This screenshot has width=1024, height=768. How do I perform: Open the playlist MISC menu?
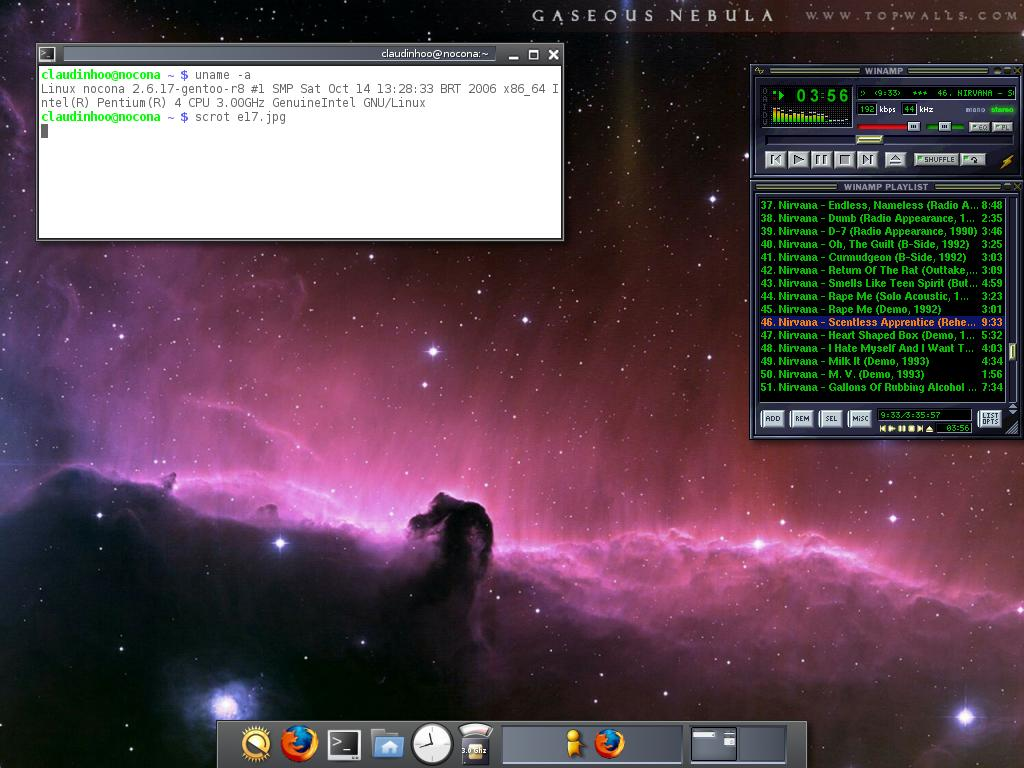pos(860,419)
